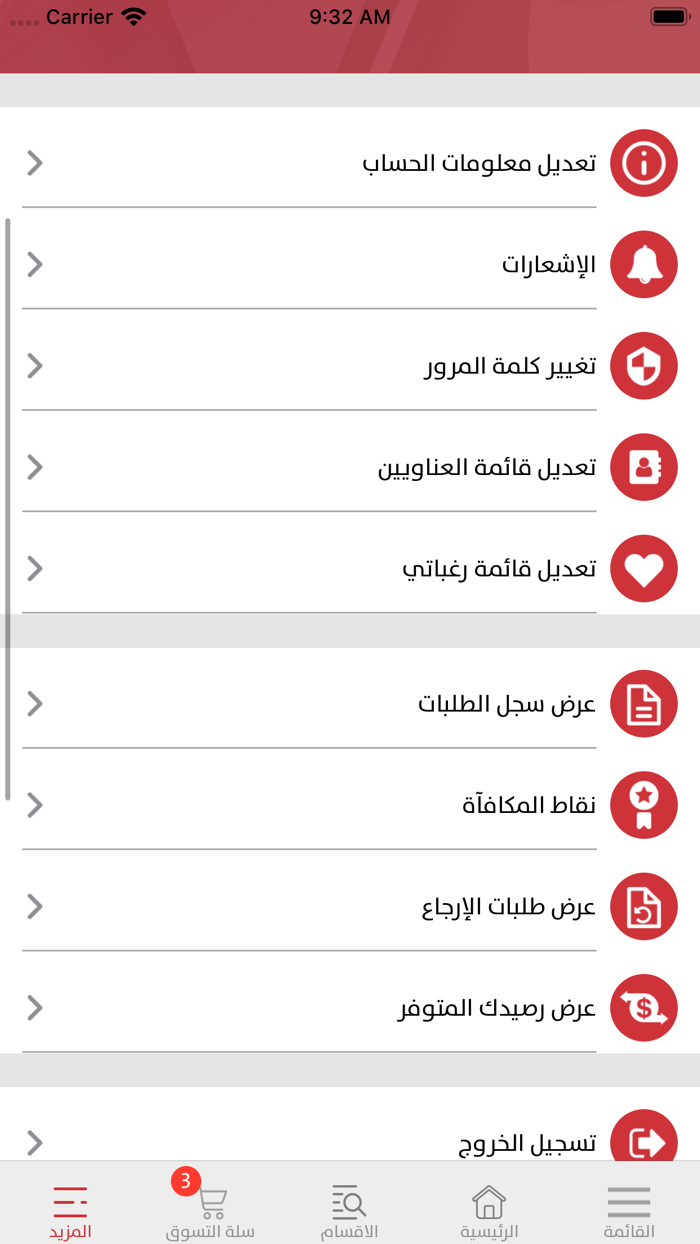Viewport: 700px width, 1244px height.
Task: Open the سلة التسوق cart tab
Action: (x=208, y=1205)
